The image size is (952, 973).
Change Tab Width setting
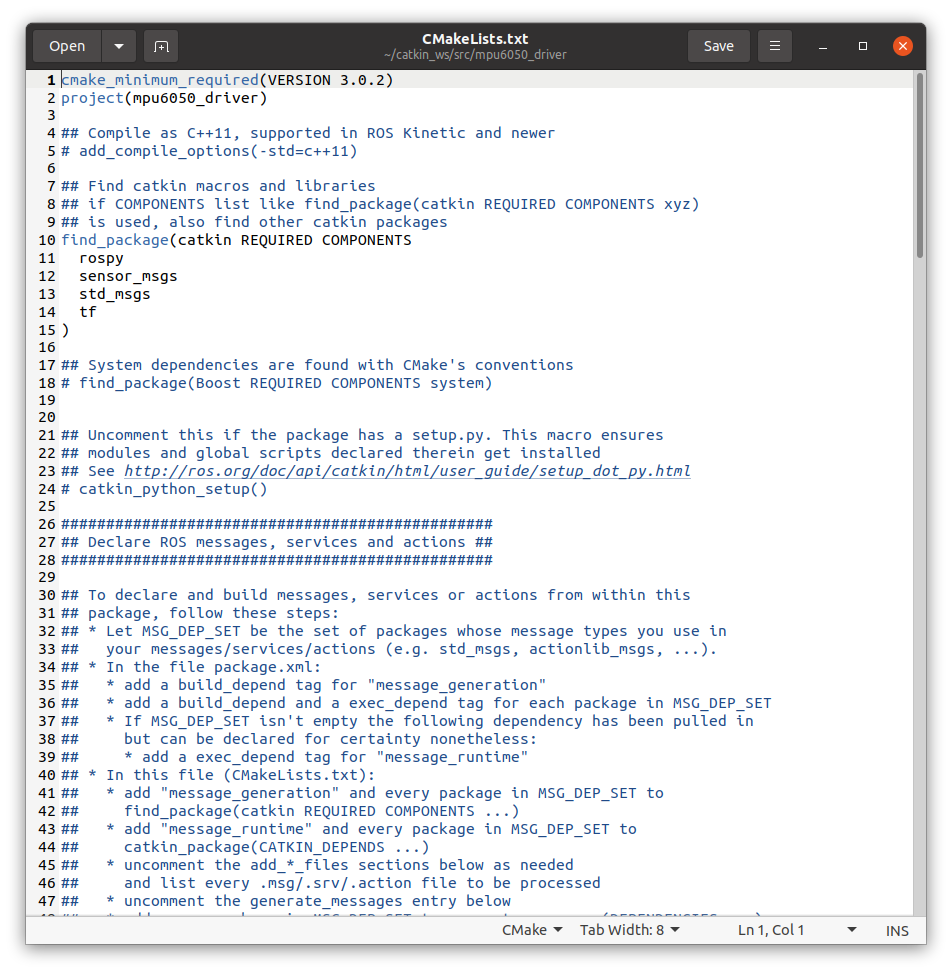629,930
